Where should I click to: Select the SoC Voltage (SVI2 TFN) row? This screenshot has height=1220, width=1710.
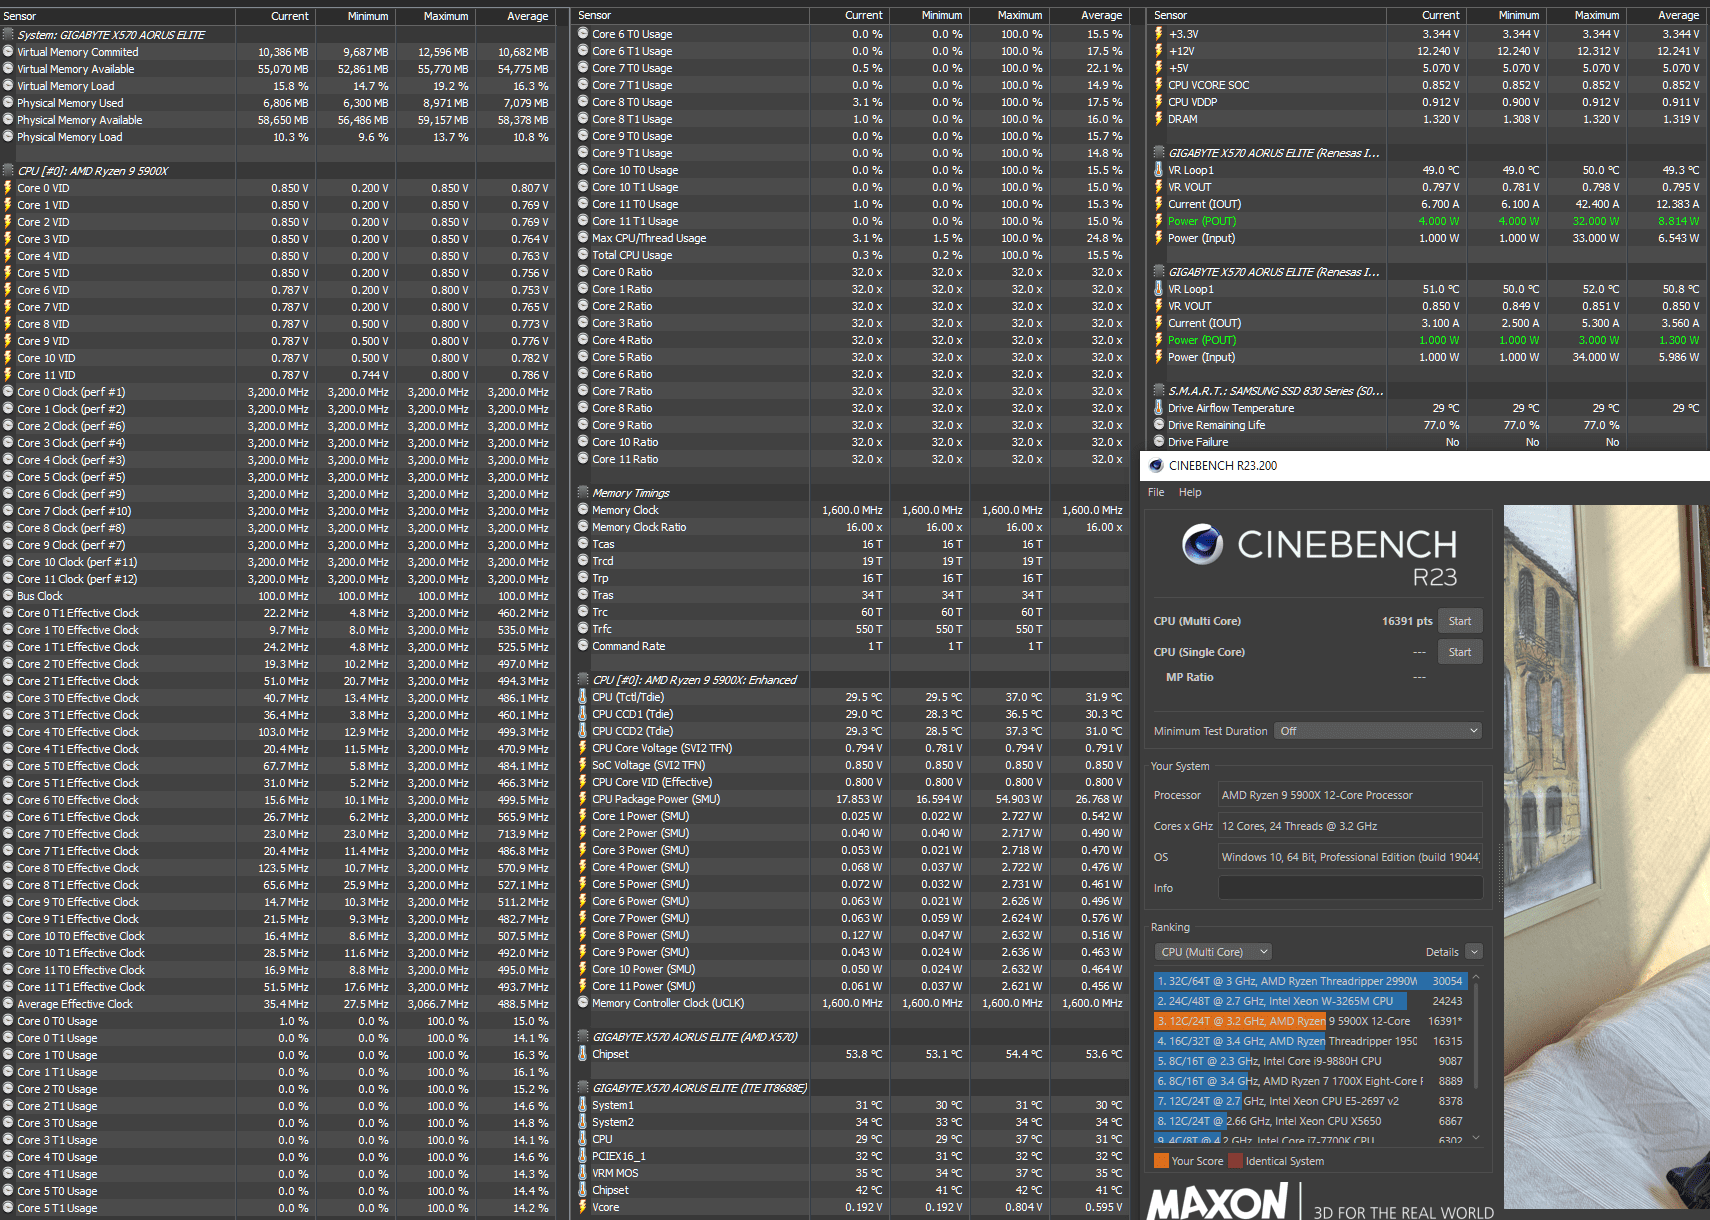tap(852, 765)
